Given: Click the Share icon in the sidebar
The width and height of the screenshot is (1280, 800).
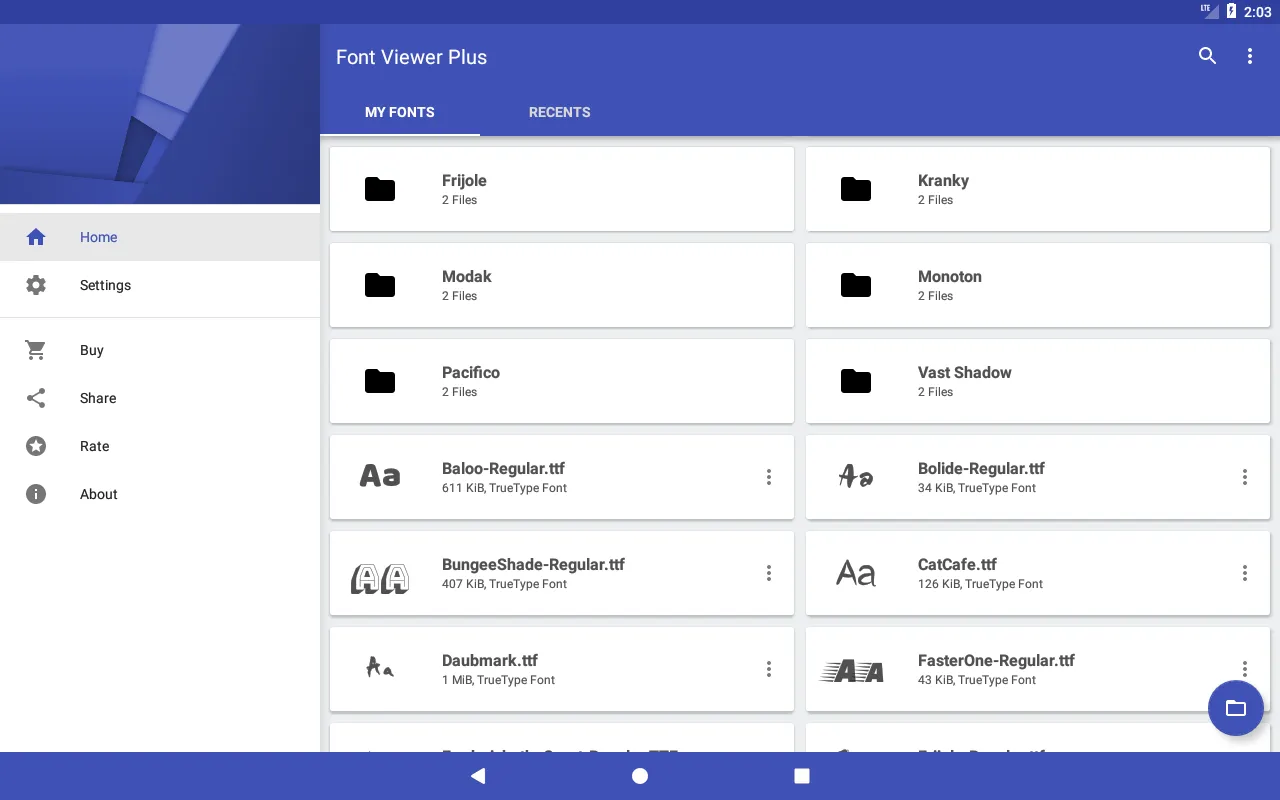Looking at the screenshot, I should point(36,398).
